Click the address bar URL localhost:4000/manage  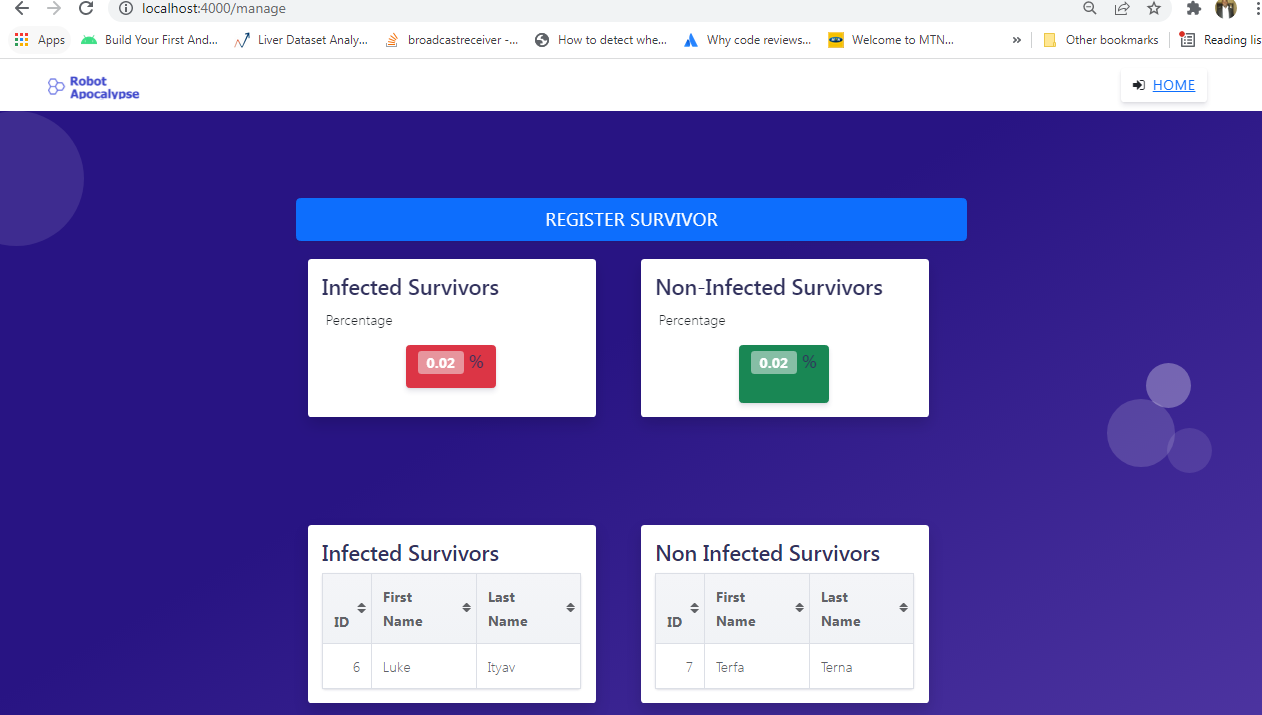pyautogui.click(x=214, y=8)
